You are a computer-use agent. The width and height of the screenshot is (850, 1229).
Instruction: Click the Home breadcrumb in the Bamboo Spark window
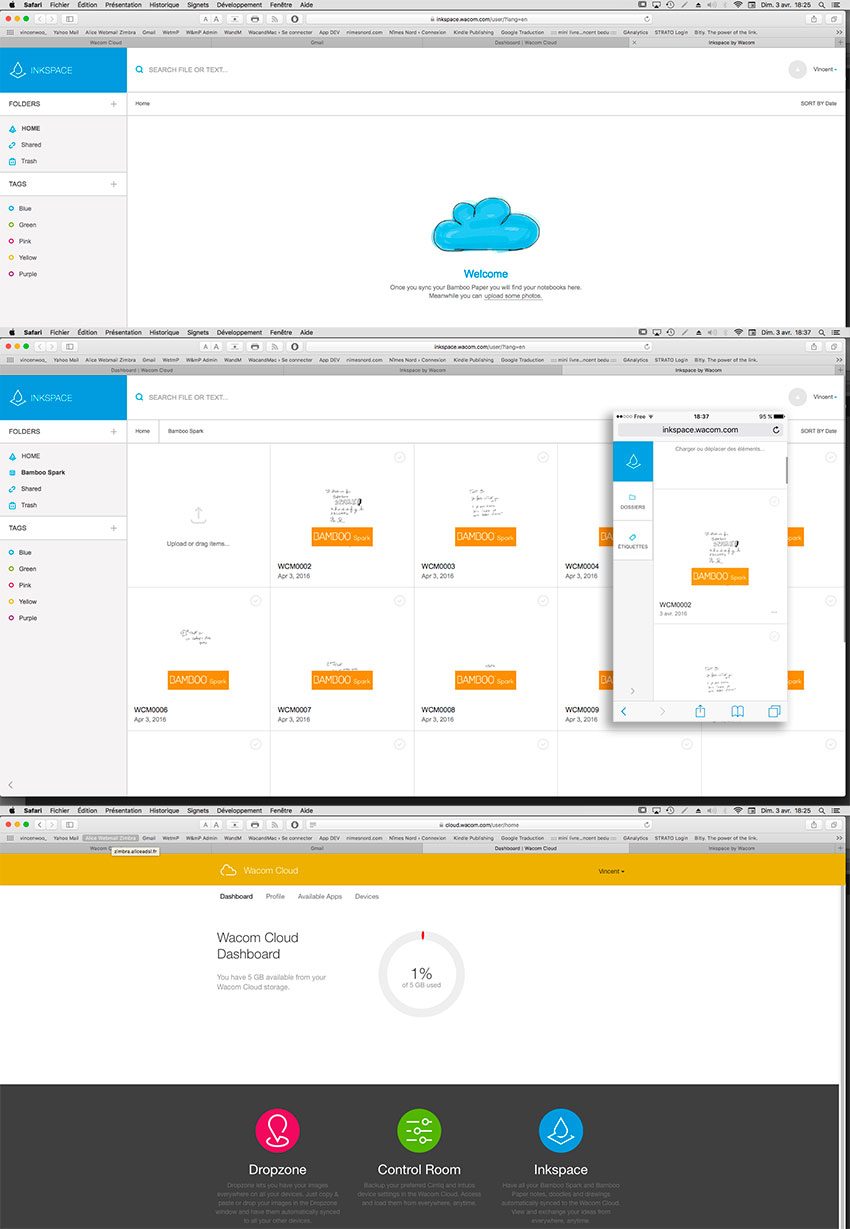143,431
